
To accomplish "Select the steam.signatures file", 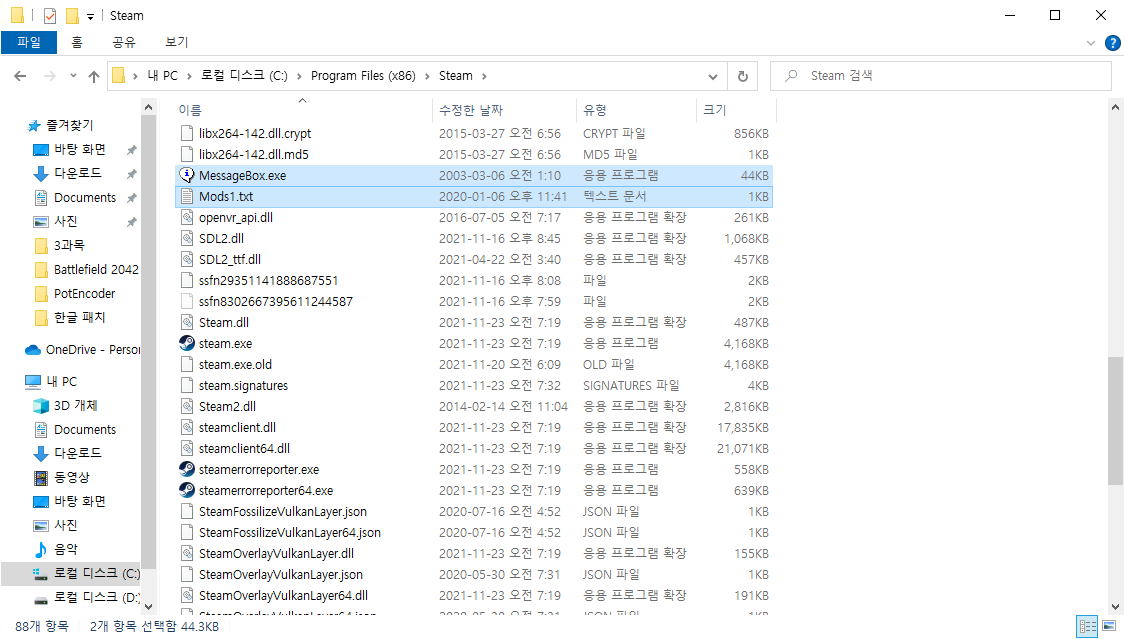I will 243,385.
